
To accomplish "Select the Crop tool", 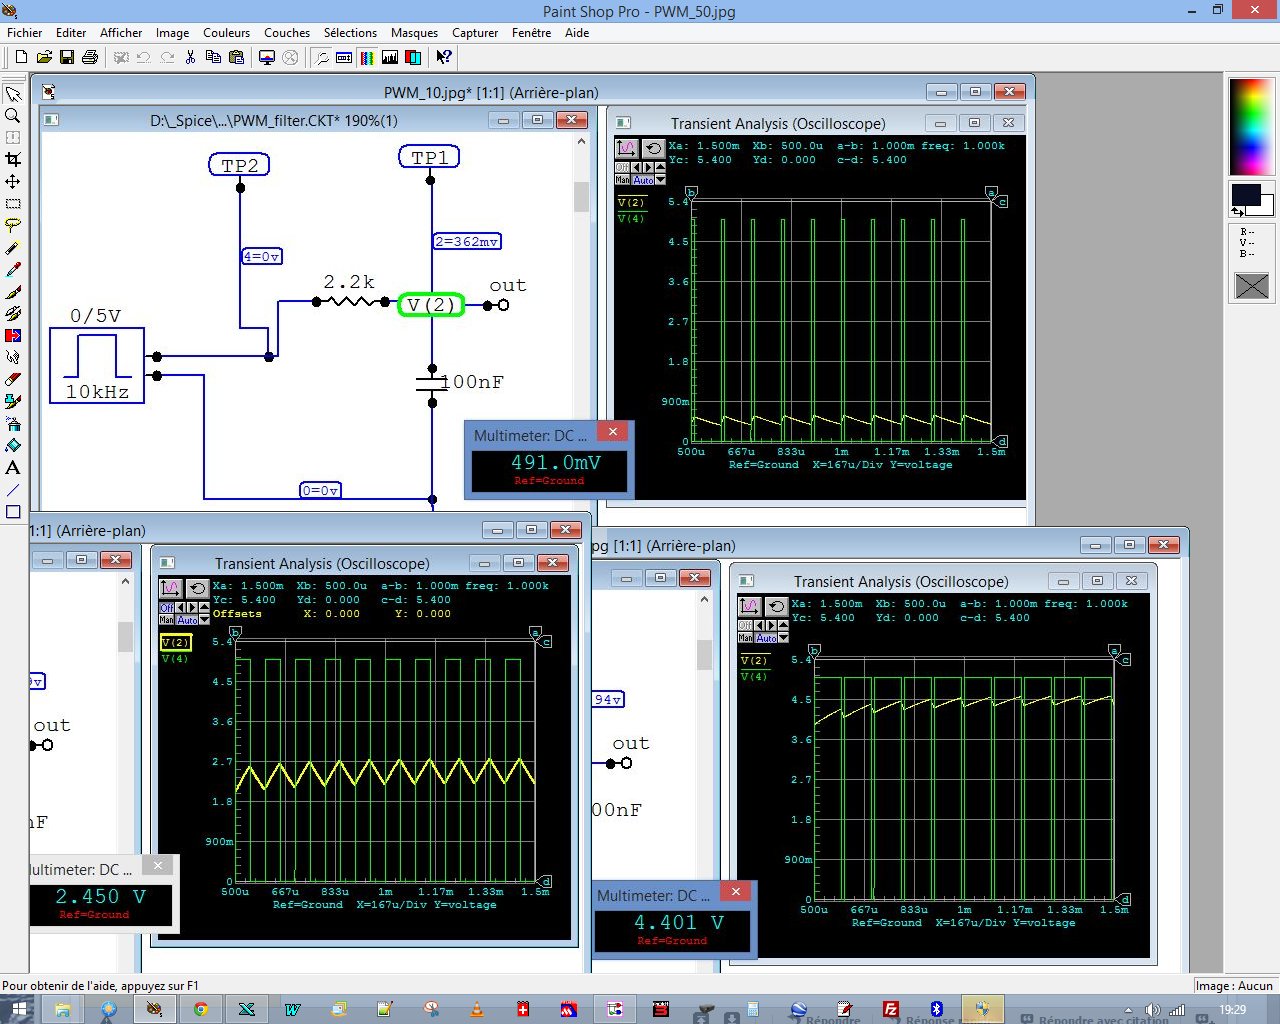I will coord(13,159).
